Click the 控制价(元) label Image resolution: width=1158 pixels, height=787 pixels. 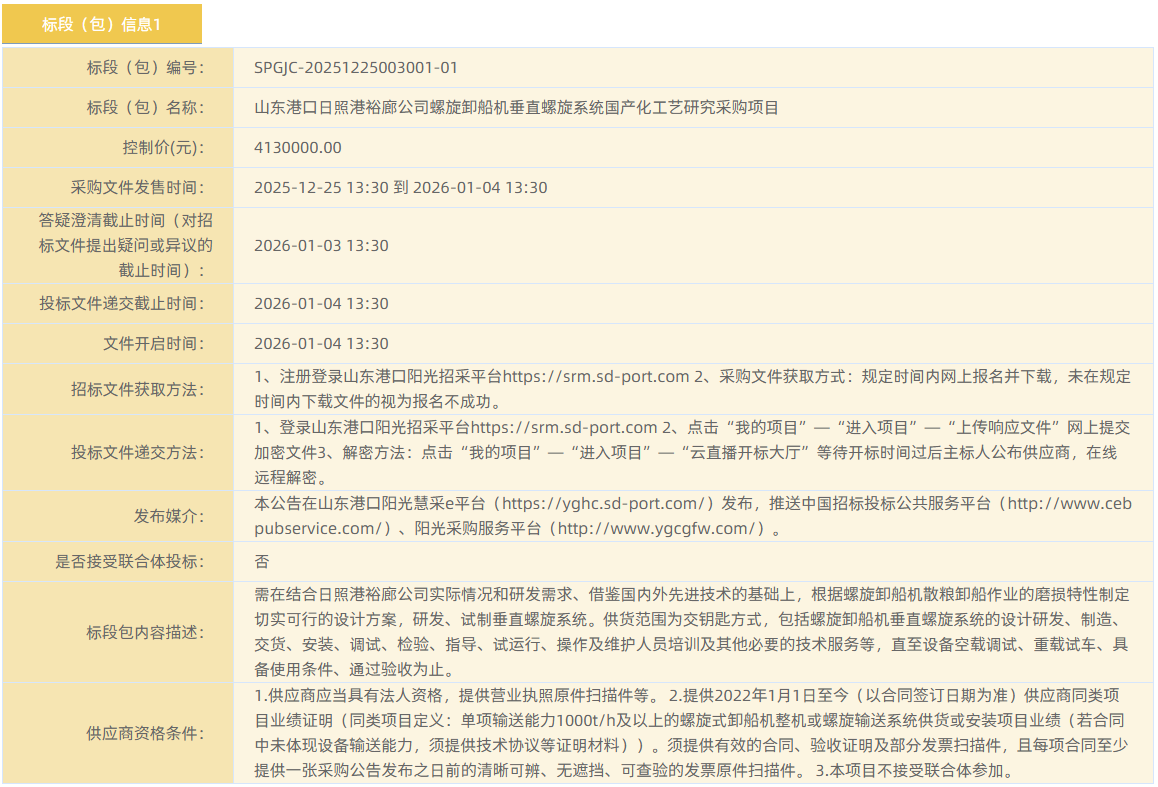pyautogui.click(x=163, y=148)
